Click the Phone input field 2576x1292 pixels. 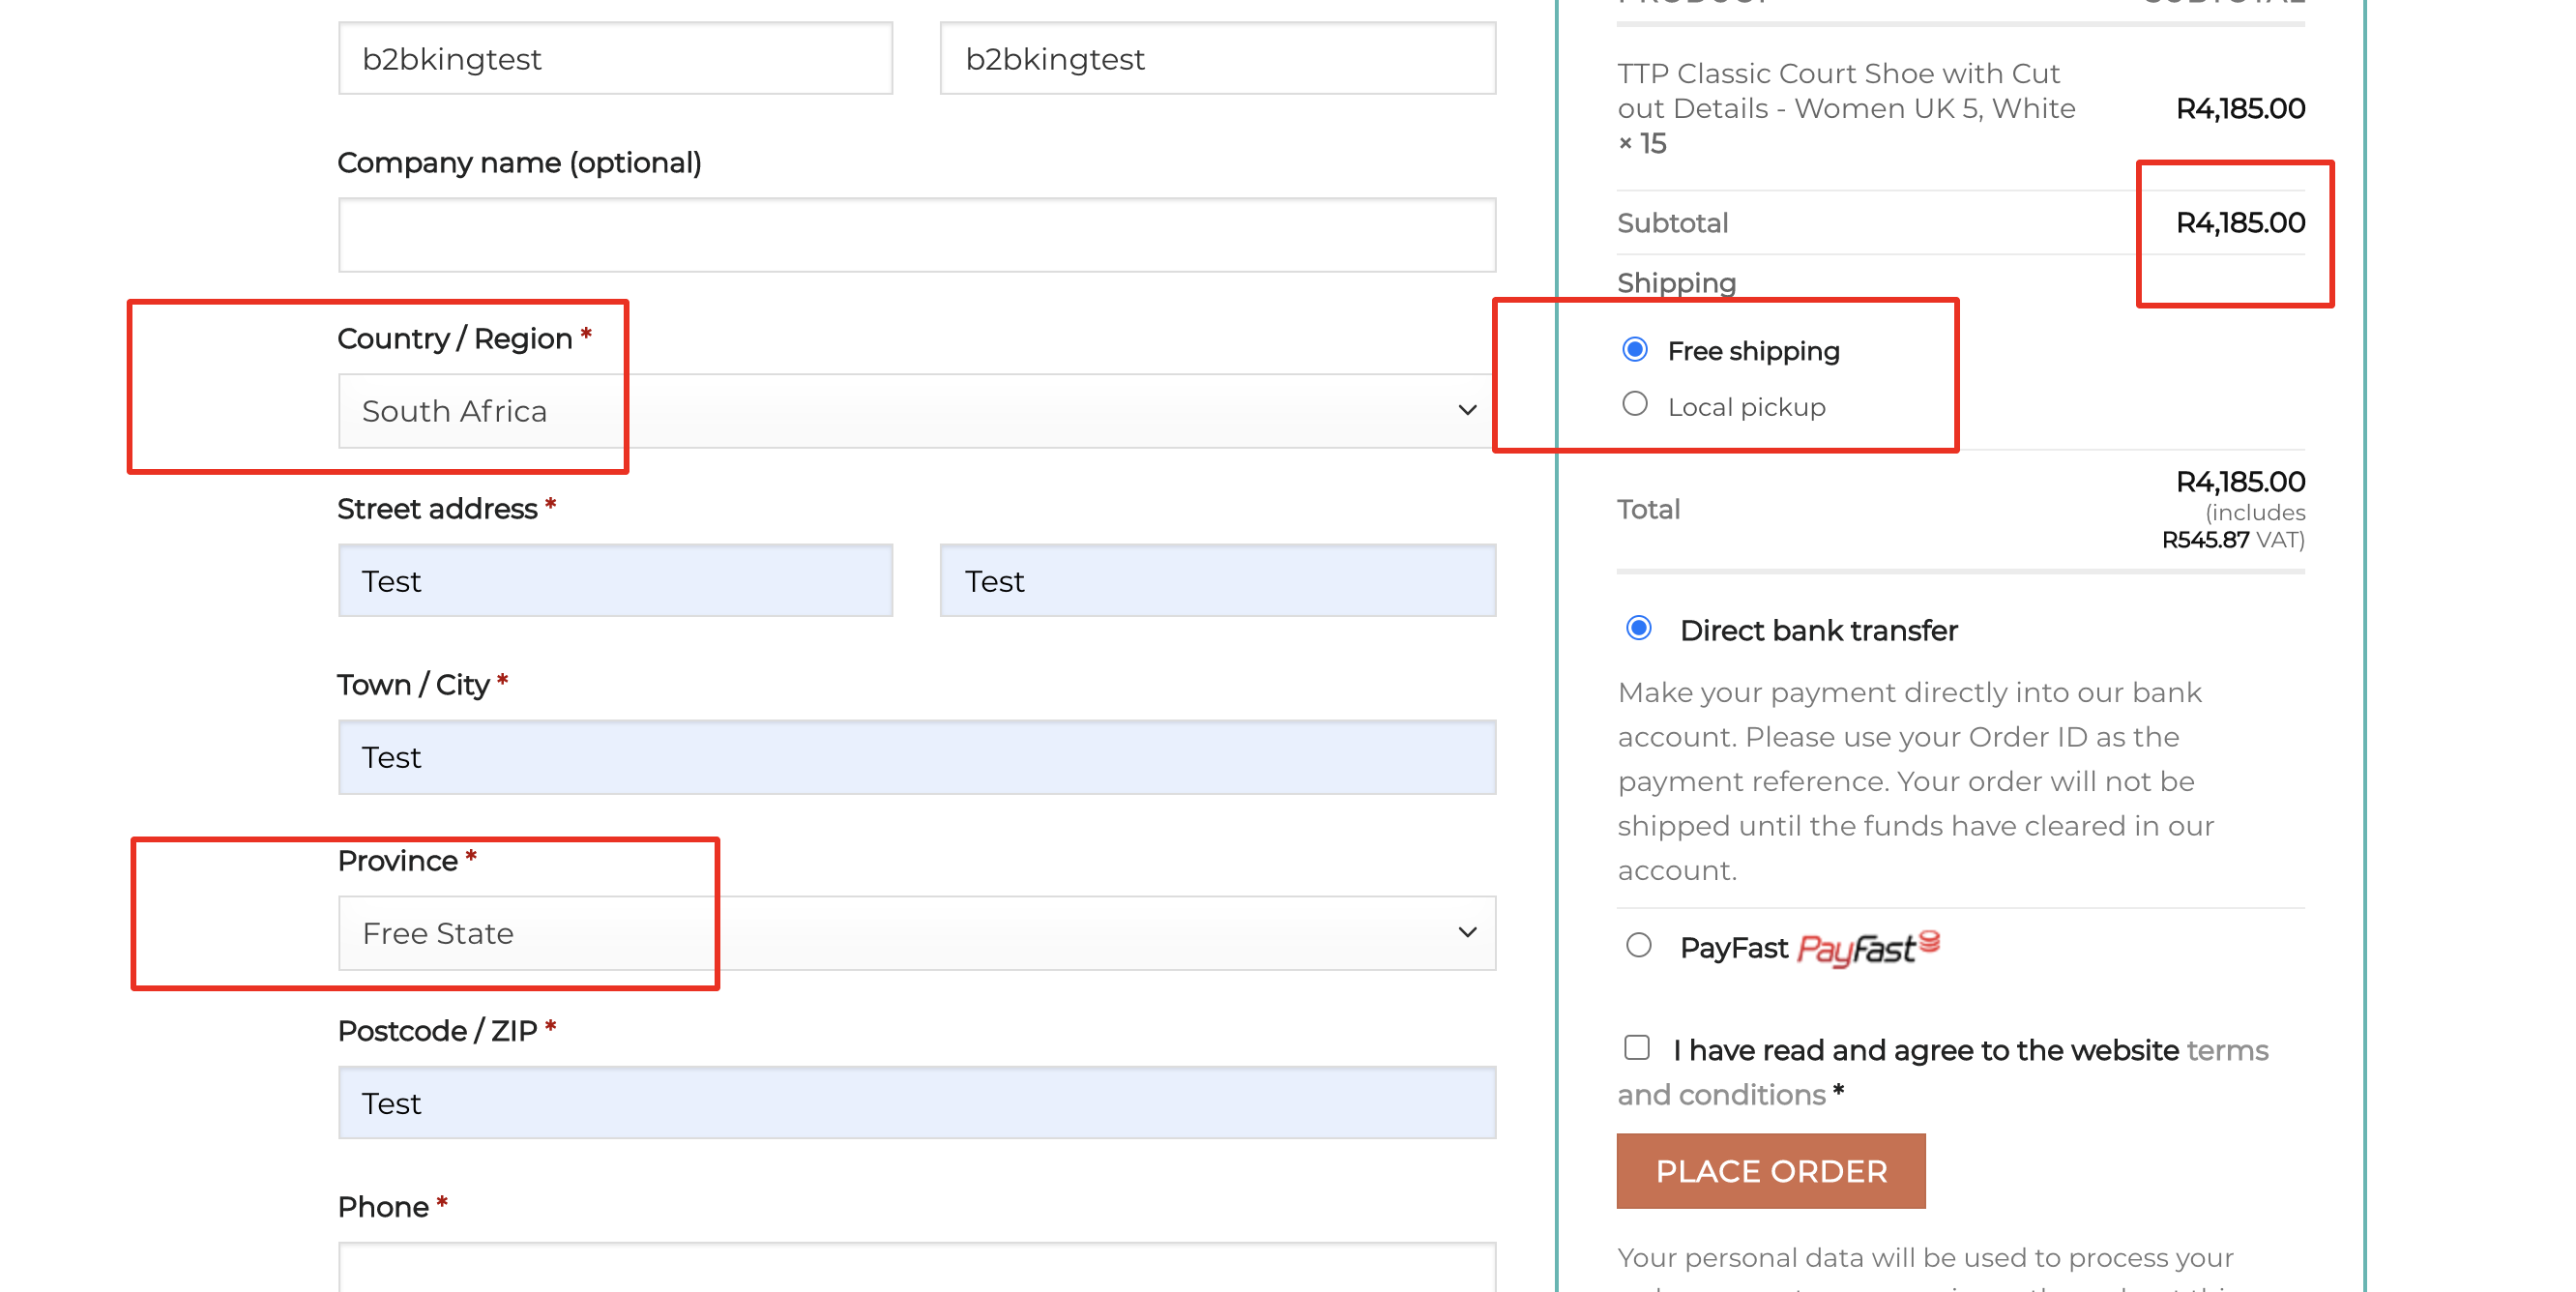pyautogui.click(x=917, y=1268)
